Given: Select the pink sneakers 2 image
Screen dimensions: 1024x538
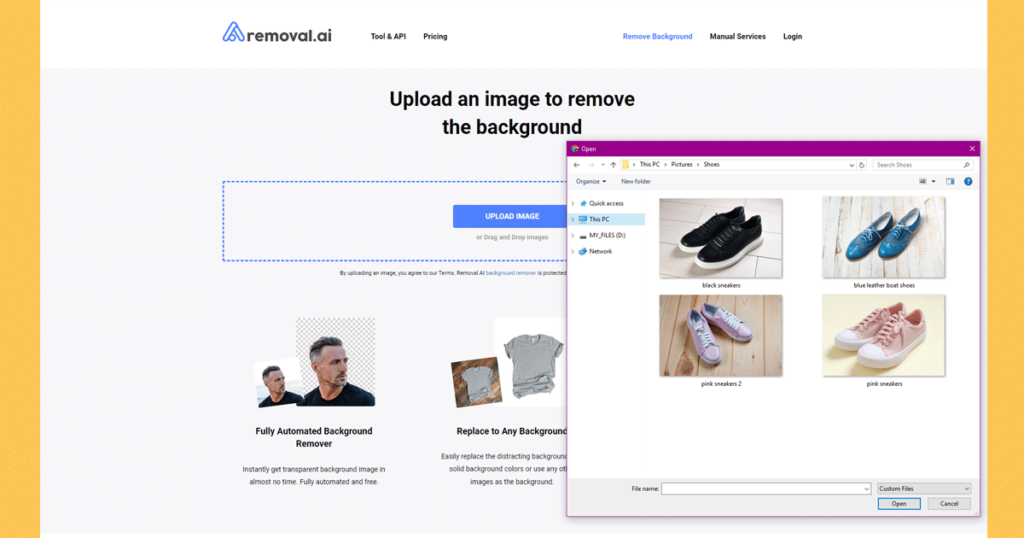Looking at the screenshot, I should click(x=721, y=336).
